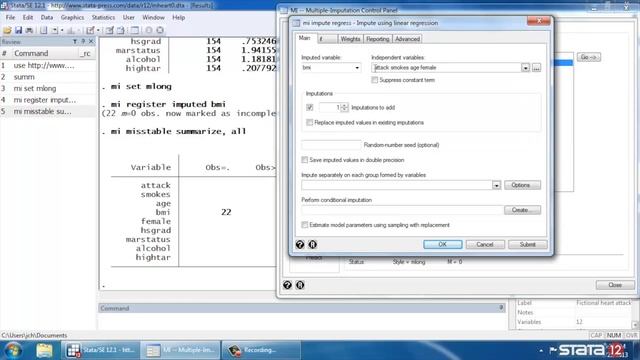Click the reset icon in MI Control Panel

(300, 285)
